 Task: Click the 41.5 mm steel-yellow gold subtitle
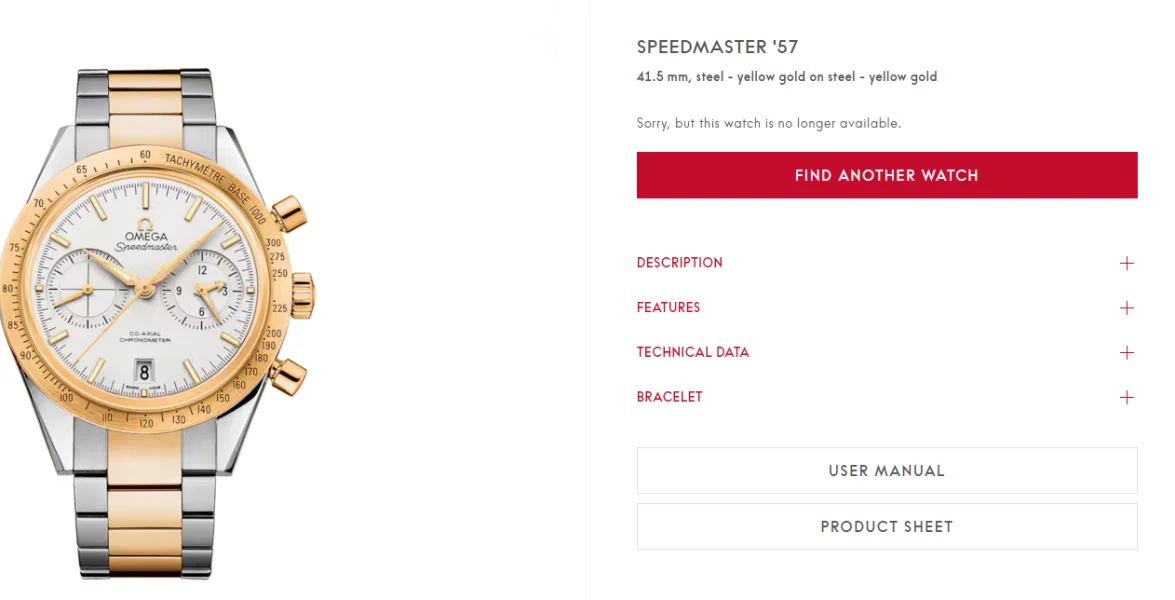[x=787, y=77]
